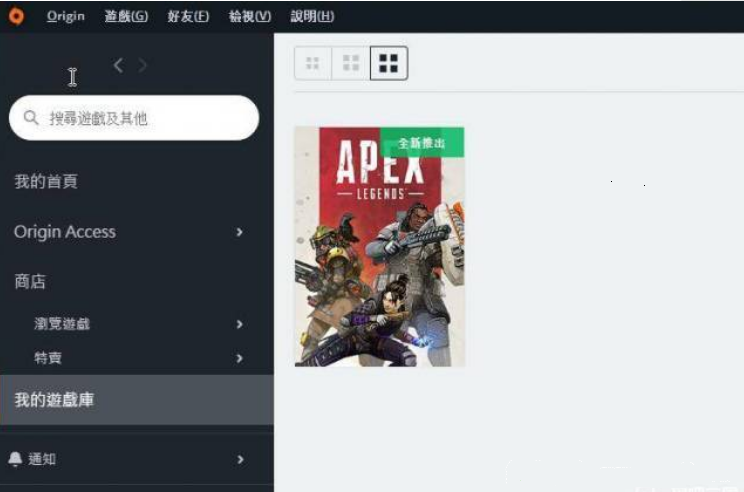Open the 好友(F) menu
The image size is (744, 492).
click(188, 16)
